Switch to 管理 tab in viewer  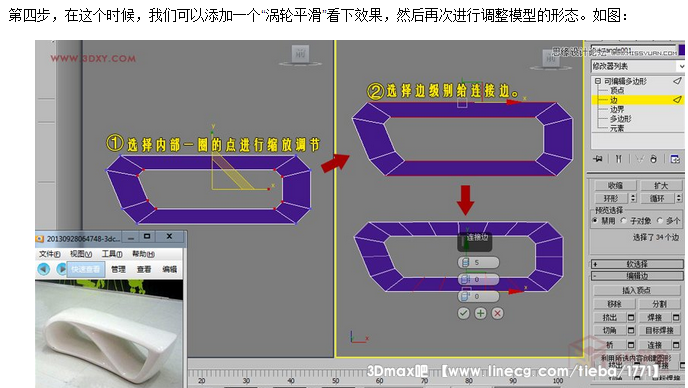click(x=118, y=269)
